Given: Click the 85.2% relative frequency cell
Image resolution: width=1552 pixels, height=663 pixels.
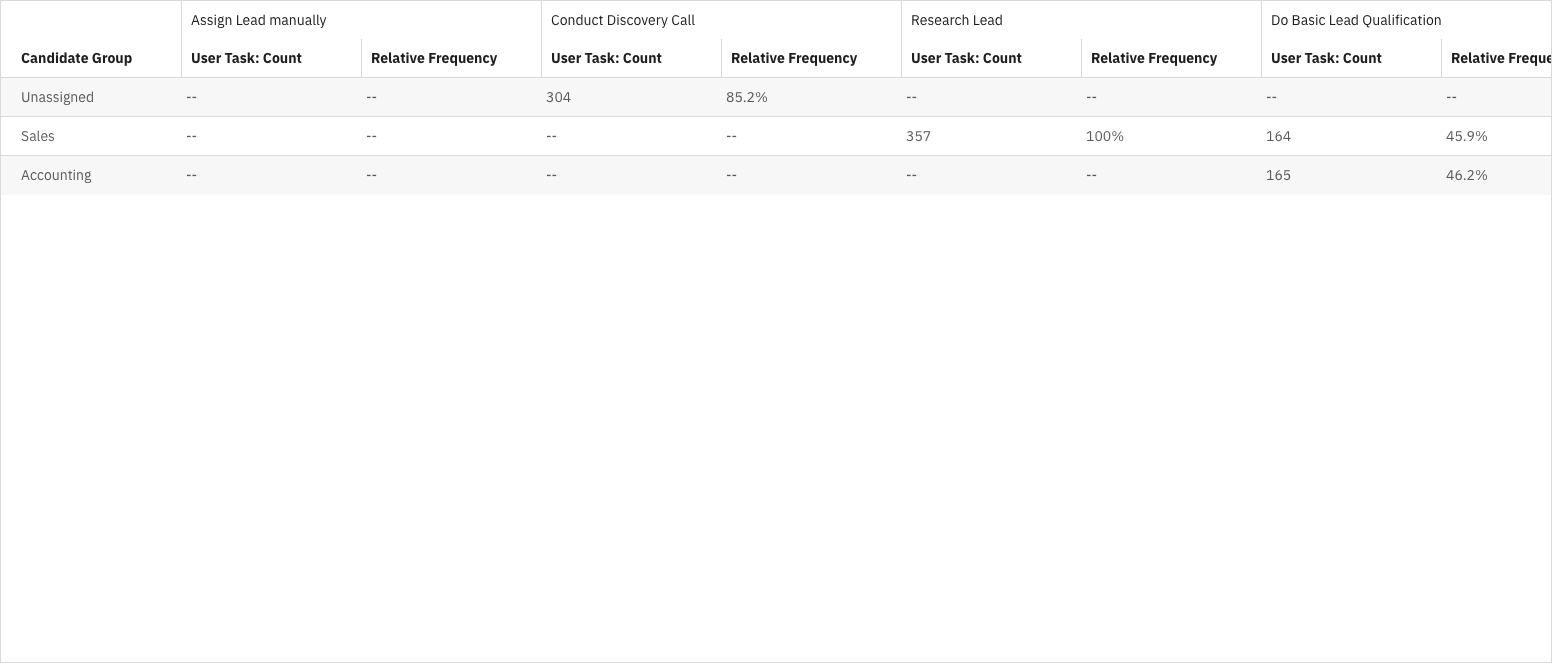Looking at the screenshot, I should [746, 97].
